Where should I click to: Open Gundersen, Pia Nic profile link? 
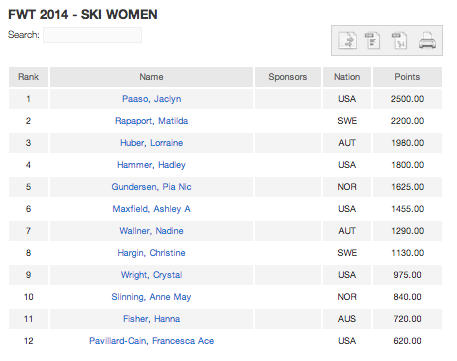tap(152, 187)
